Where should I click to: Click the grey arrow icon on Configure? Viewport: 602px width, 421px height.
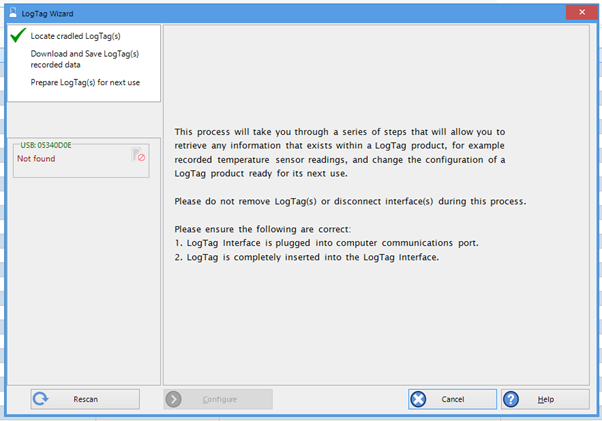174,399
